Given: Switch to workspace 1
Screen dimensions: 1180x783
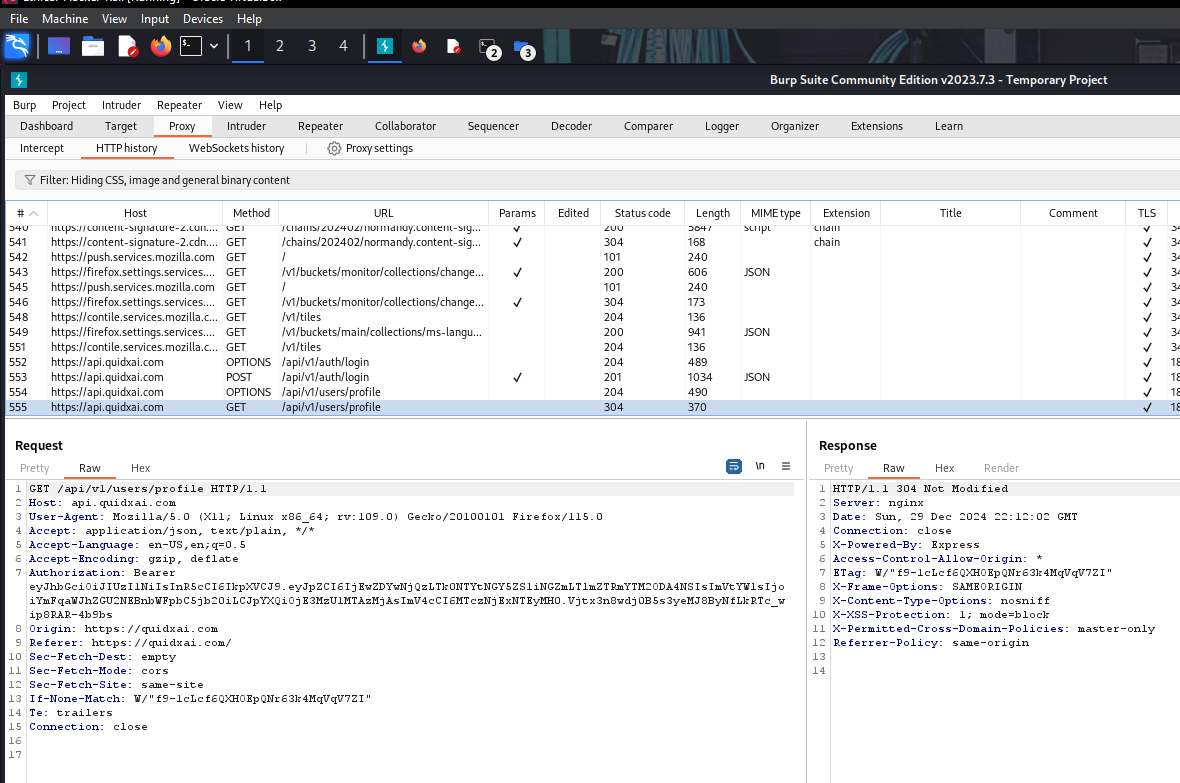Looking at the screenshot, I should coord(248,46).
